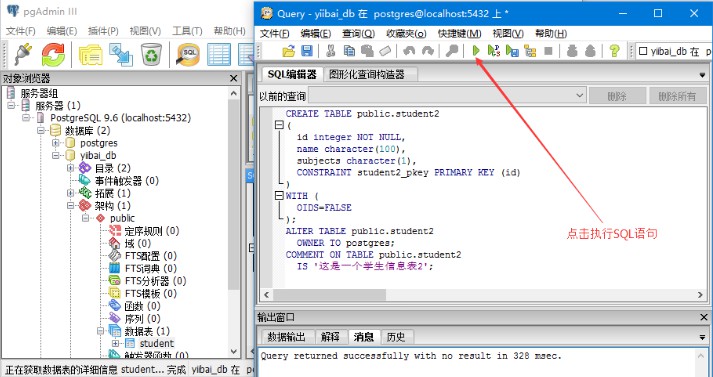Click the 删除所有 button
The image size is (713, 377).
click(677, 96)
